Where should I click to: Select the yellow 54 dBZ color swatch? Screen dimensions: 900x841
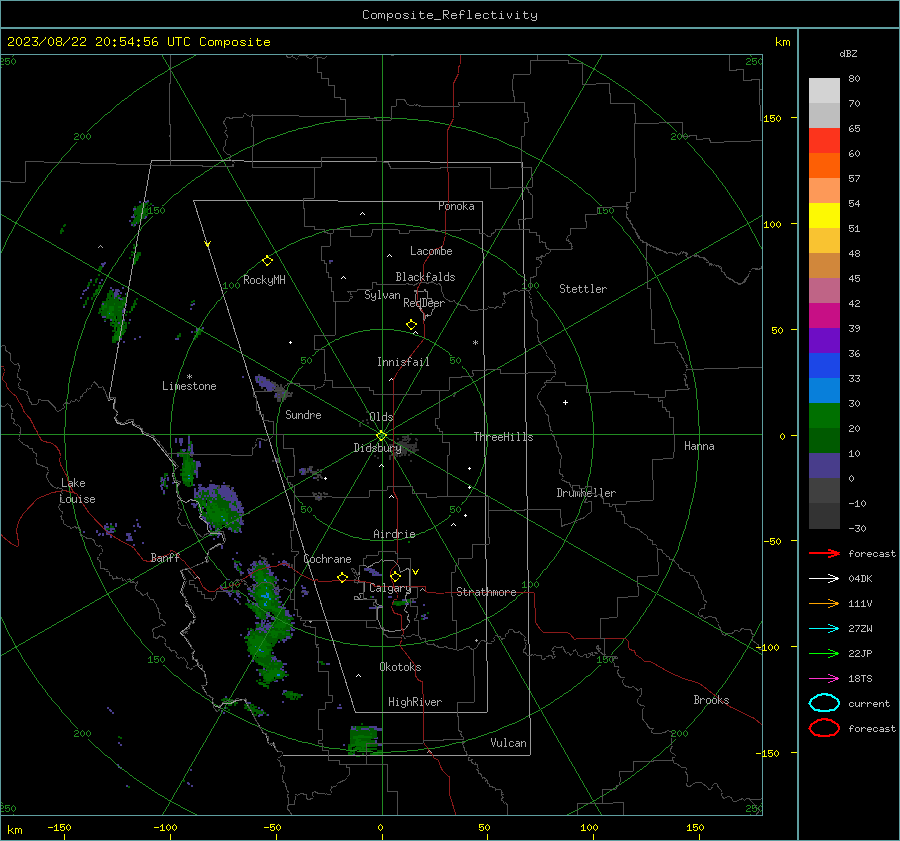point(824,215)
